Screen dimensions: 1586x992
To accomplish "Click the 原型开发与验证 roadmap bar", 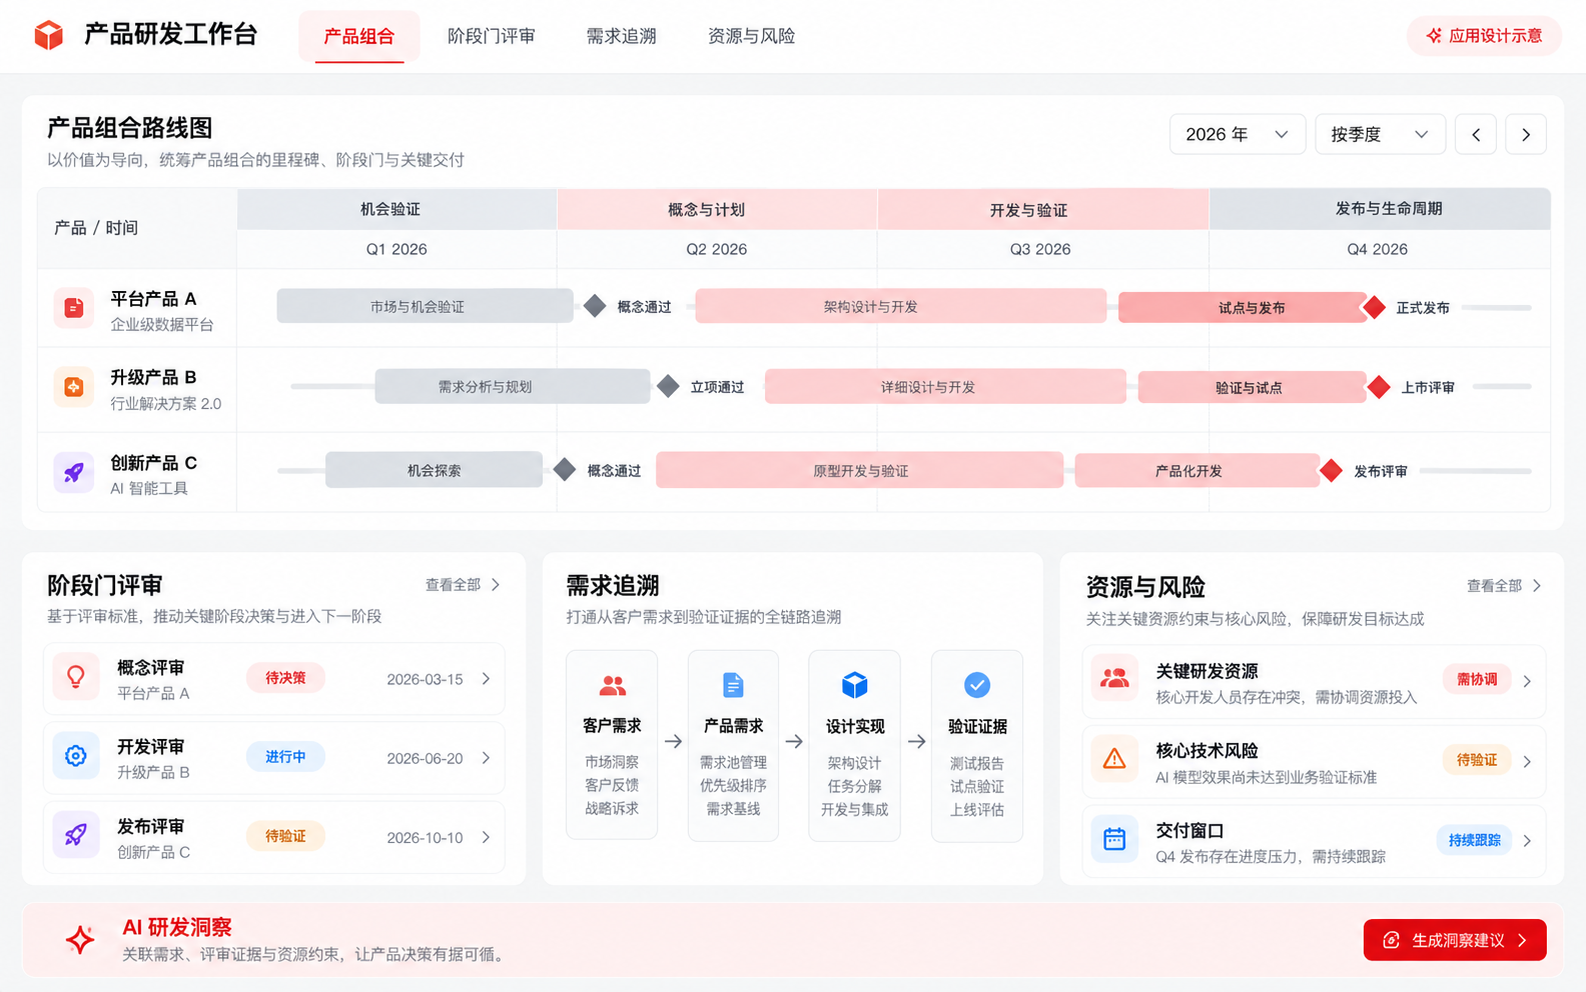I will pos(860,470).
